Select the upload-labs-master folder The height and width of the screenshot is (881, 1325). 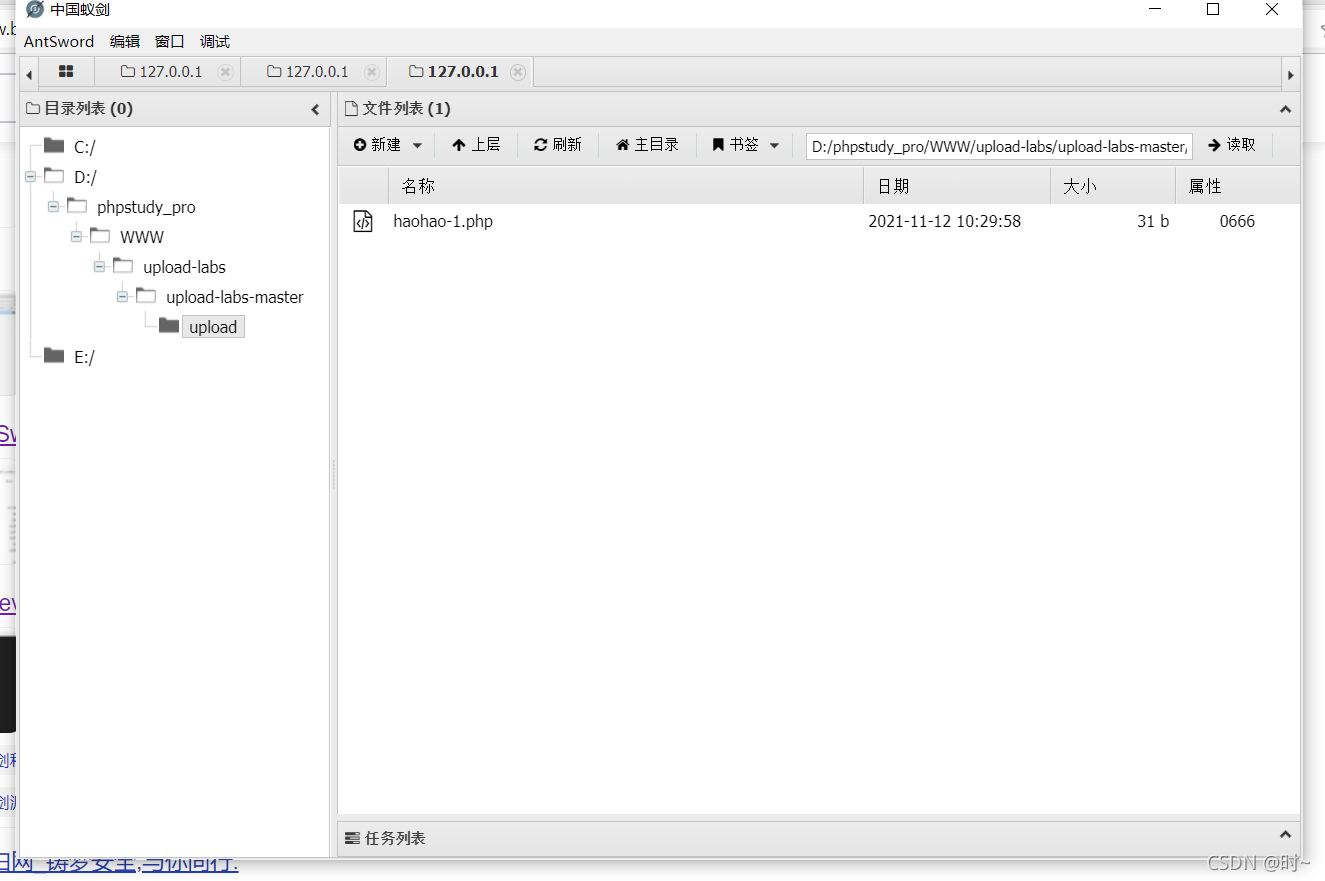point(235,297)
